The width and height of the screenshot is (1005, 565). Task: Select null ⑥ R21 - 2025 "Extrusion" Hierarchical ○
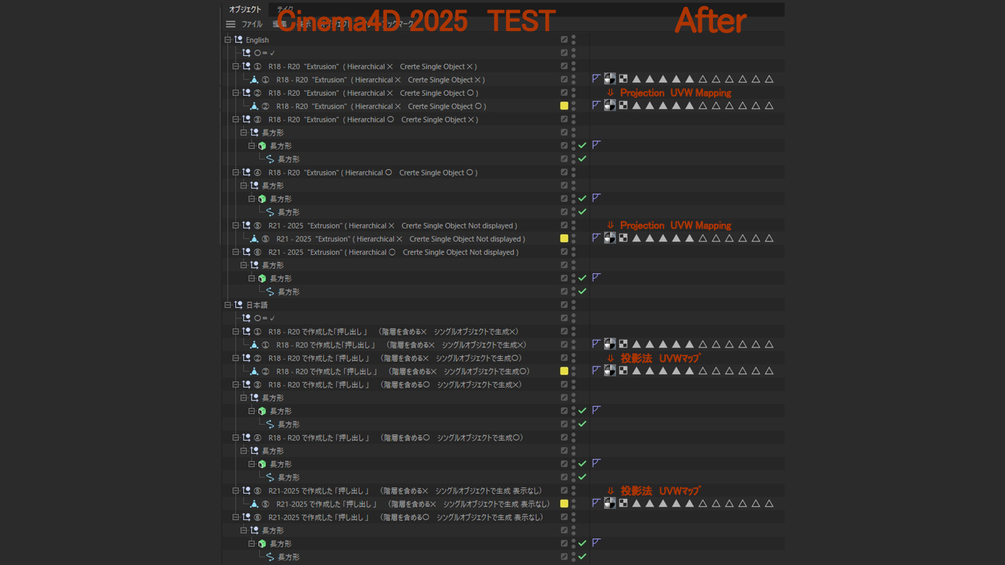[393, 252]
